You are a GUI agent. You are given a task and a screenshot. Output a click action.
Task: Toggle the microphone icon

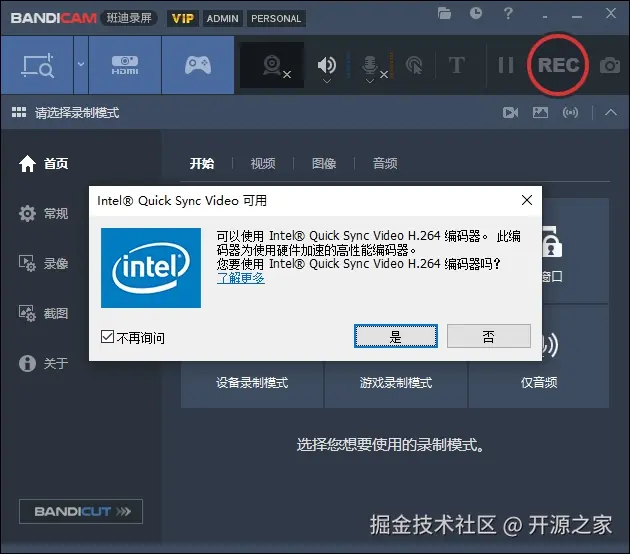point(370,65)
